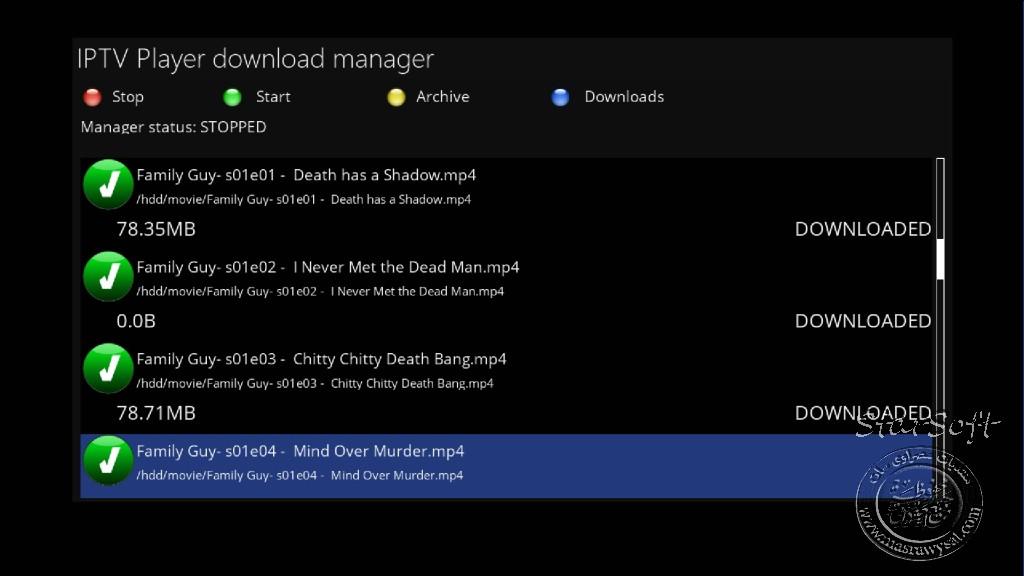Click the blue Downloads button icon

560,97
